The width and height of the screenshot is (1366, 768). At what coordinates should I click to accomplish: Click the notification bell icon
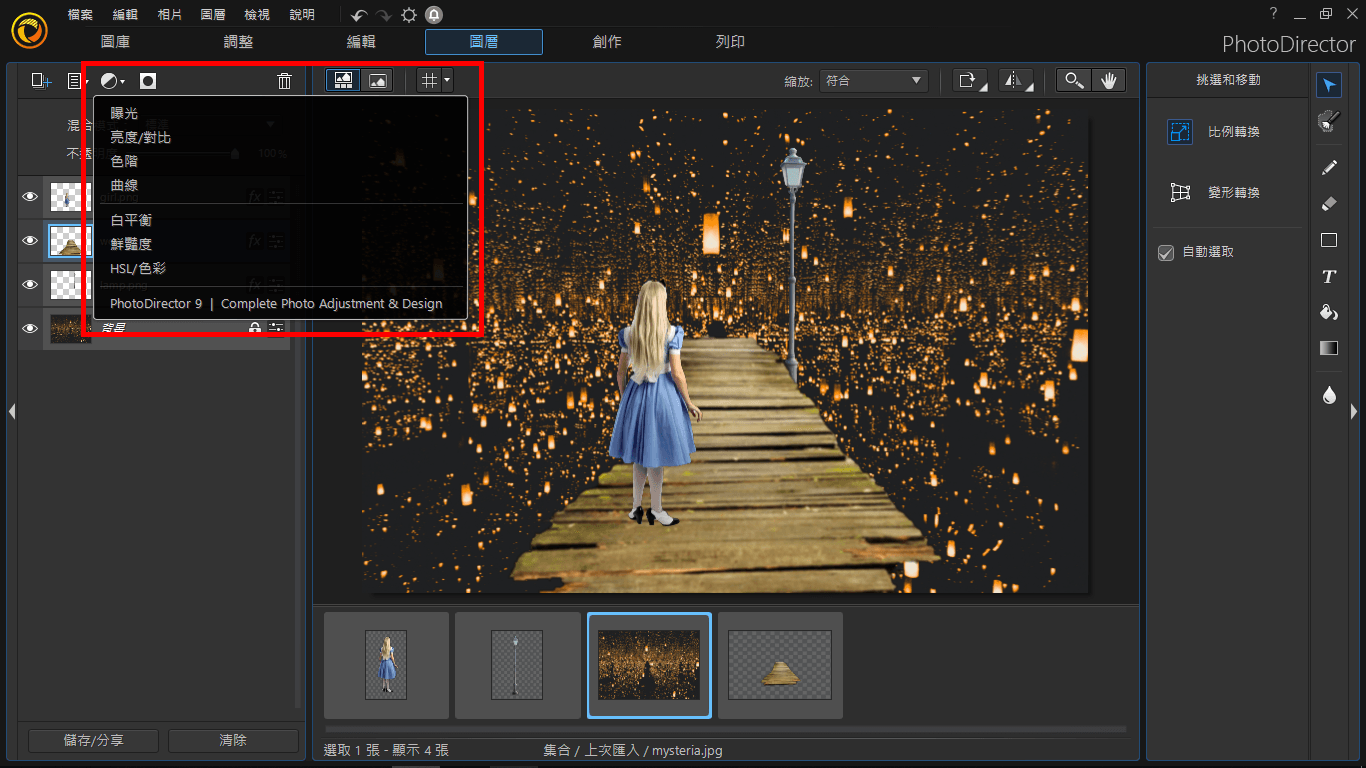point(434,15)
